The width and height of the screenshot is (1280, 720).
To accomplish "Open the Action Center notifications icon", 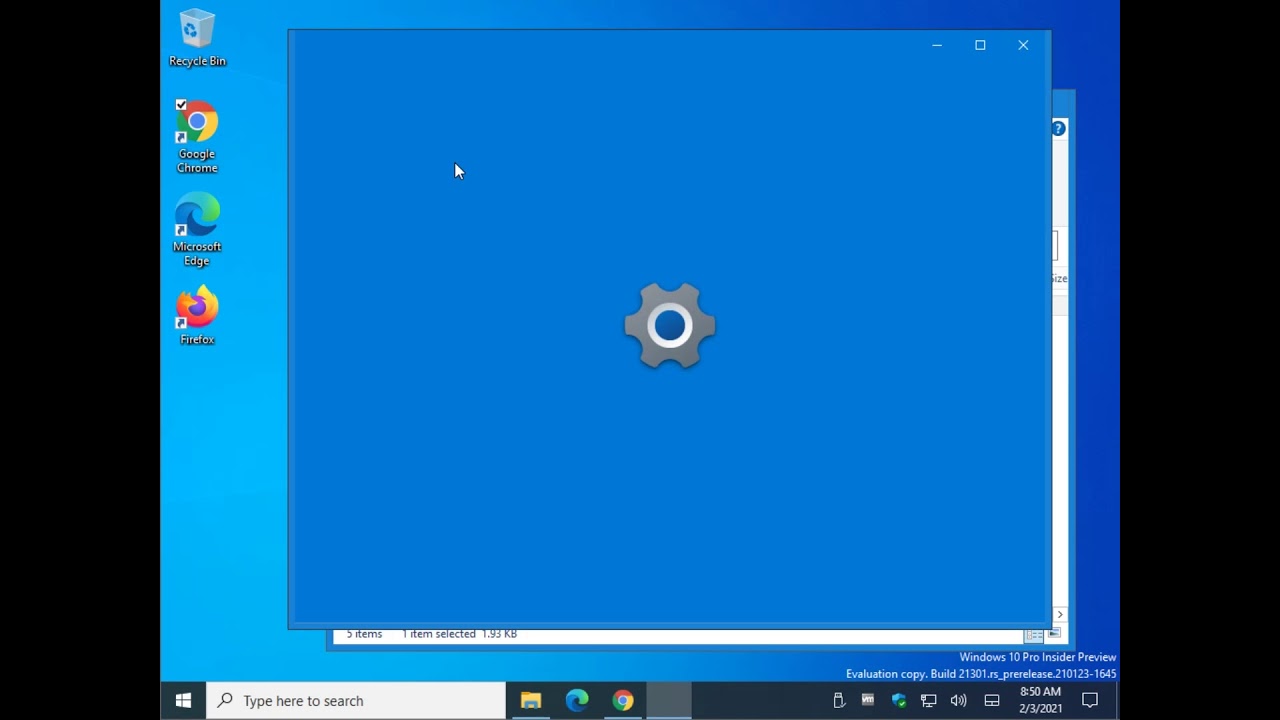I will tap(1090, 701).
